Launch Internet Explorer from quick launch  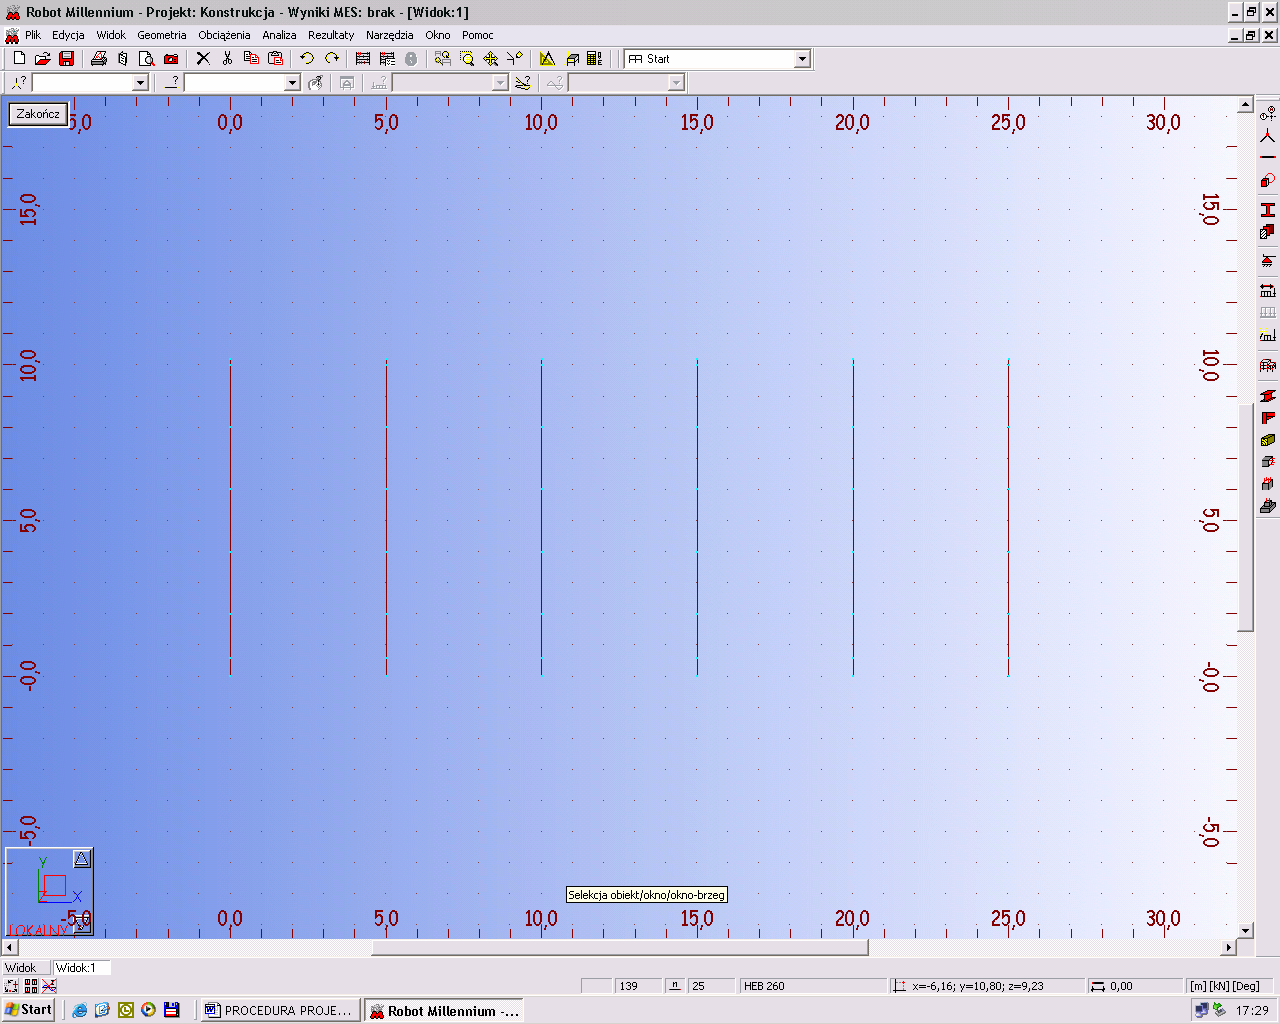(79, 1010)
